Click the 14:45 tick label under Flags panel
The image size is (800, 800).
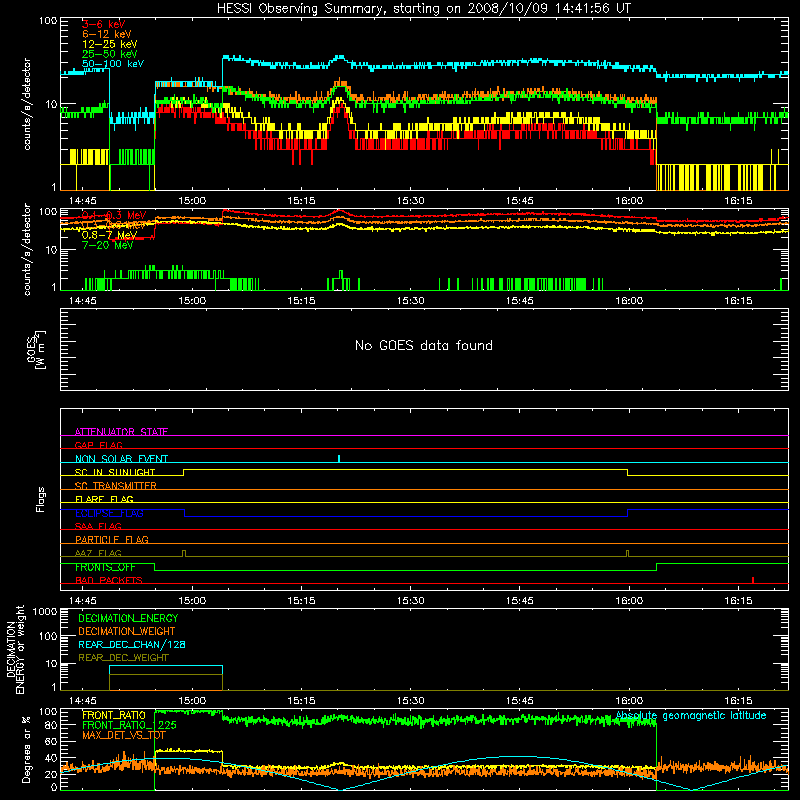(x=83, y=601)
